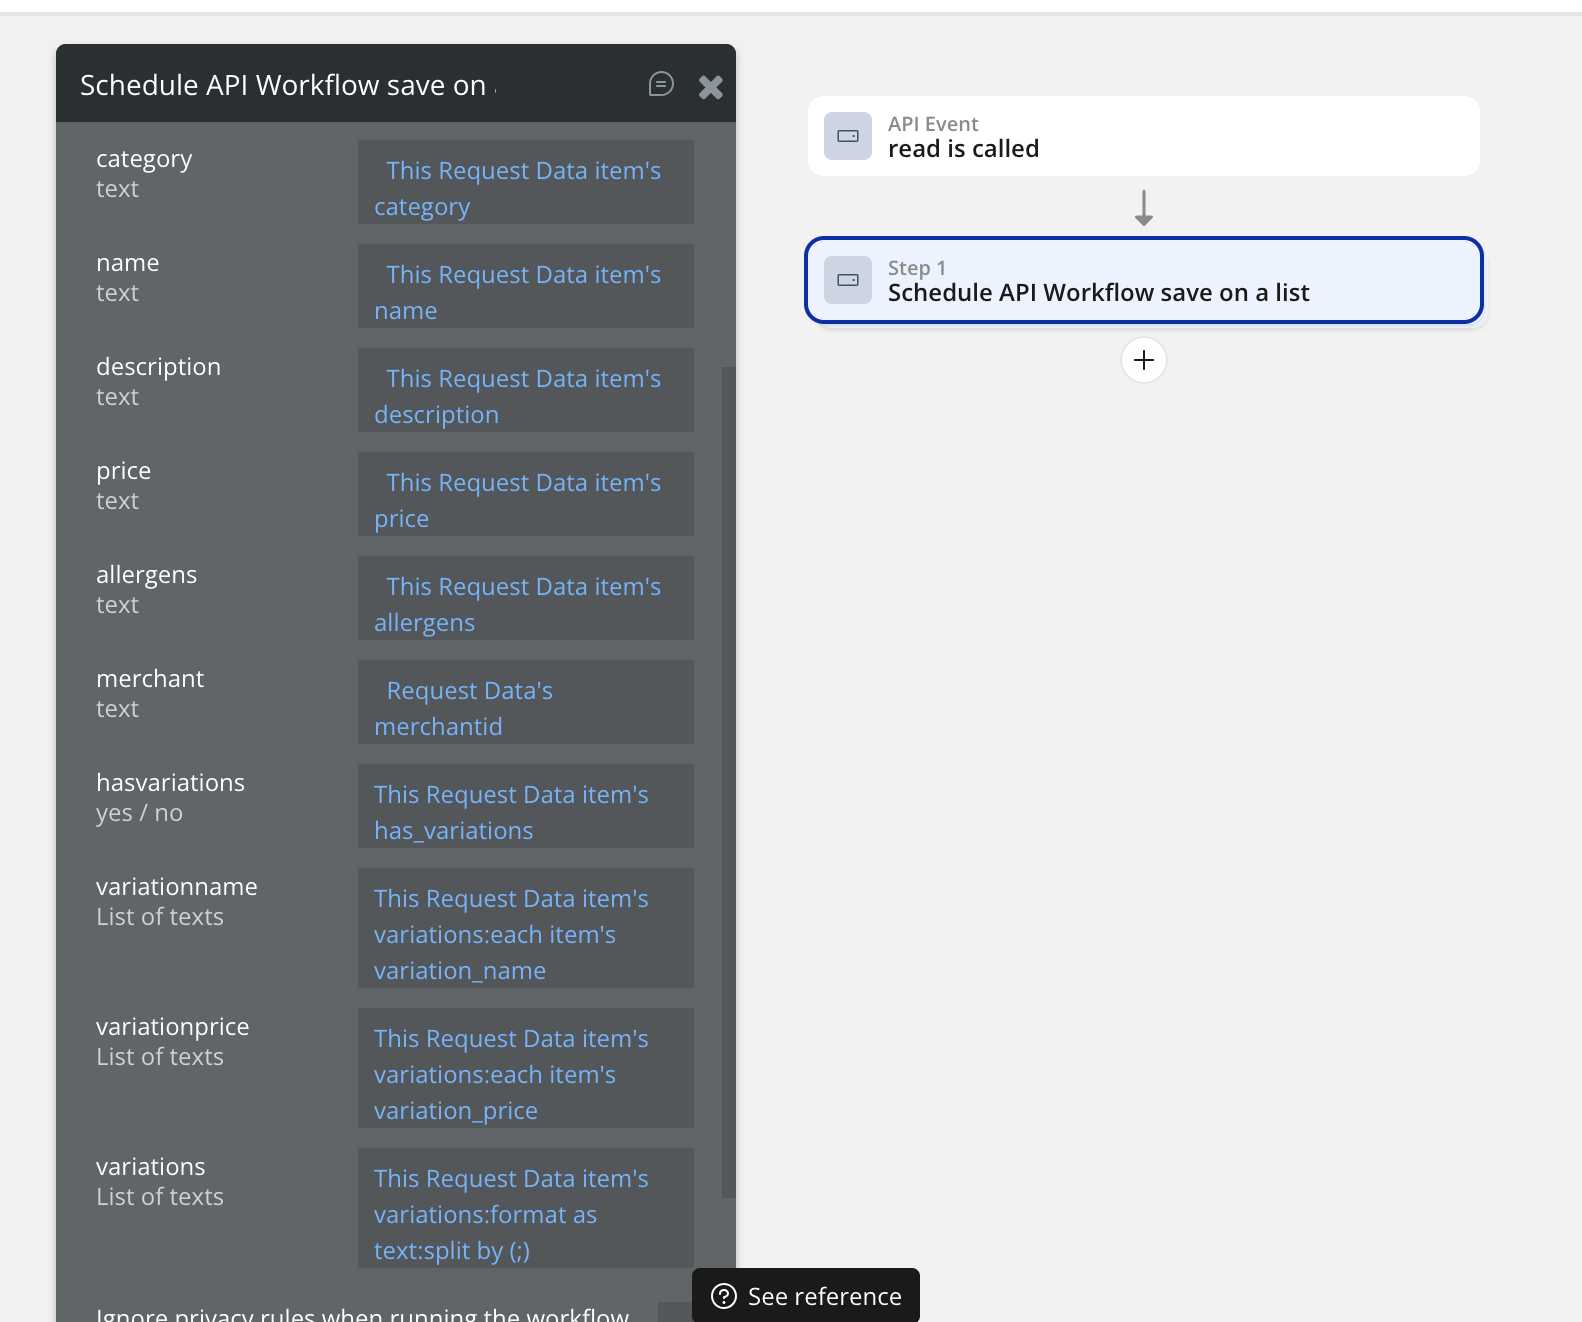Click the Step 1 action icon
The height and width of the screenshot is (1322, 1582).
pyautogui.click(x=848, y=280)
